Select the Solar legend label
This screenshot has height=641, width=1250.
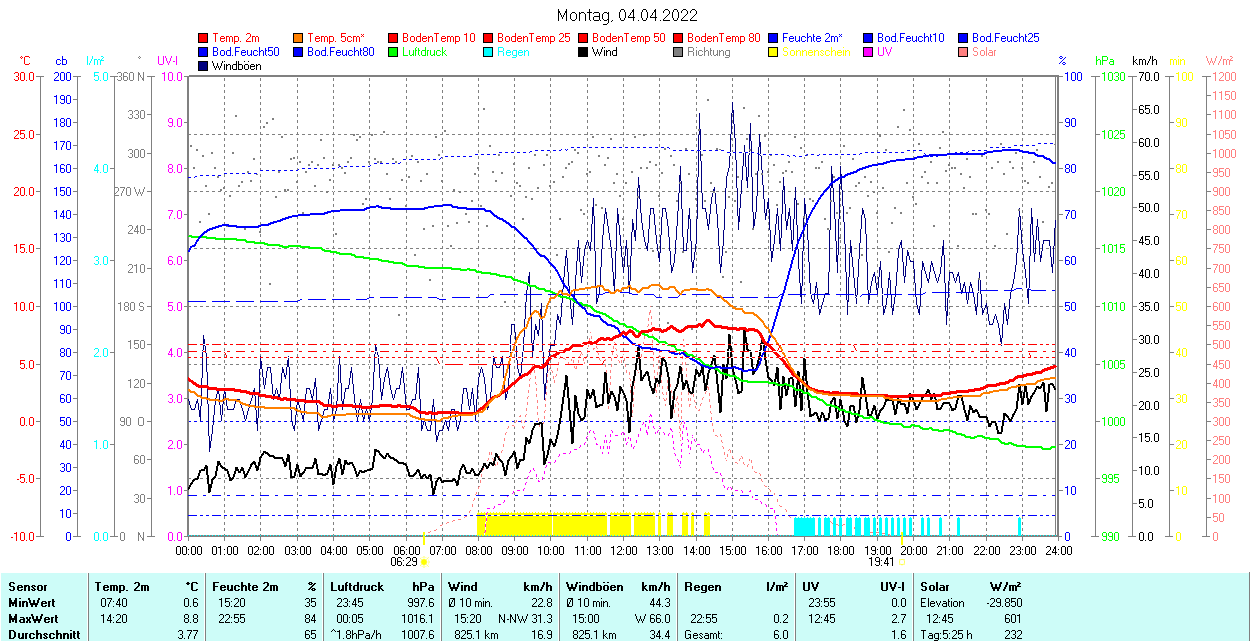coord(984,52)
